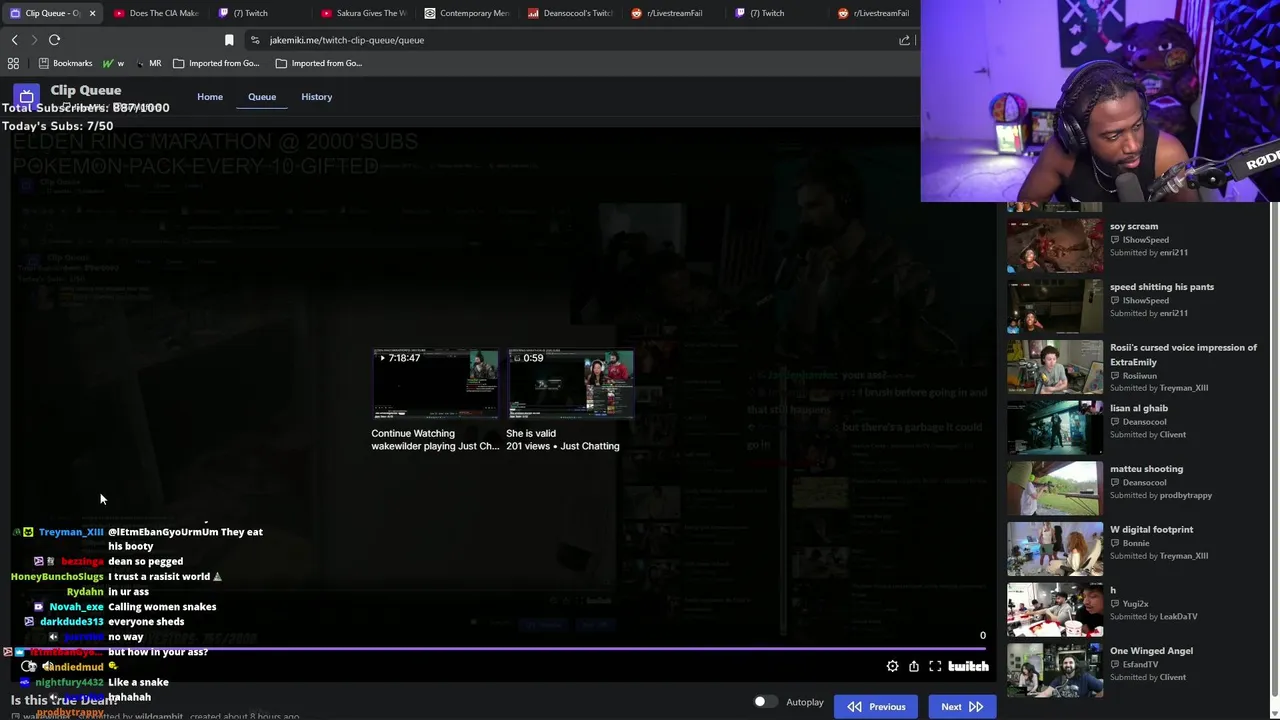Switch to the Contemporary Men tab
The width and height of the screenshot is (1280, 720).
467,13
